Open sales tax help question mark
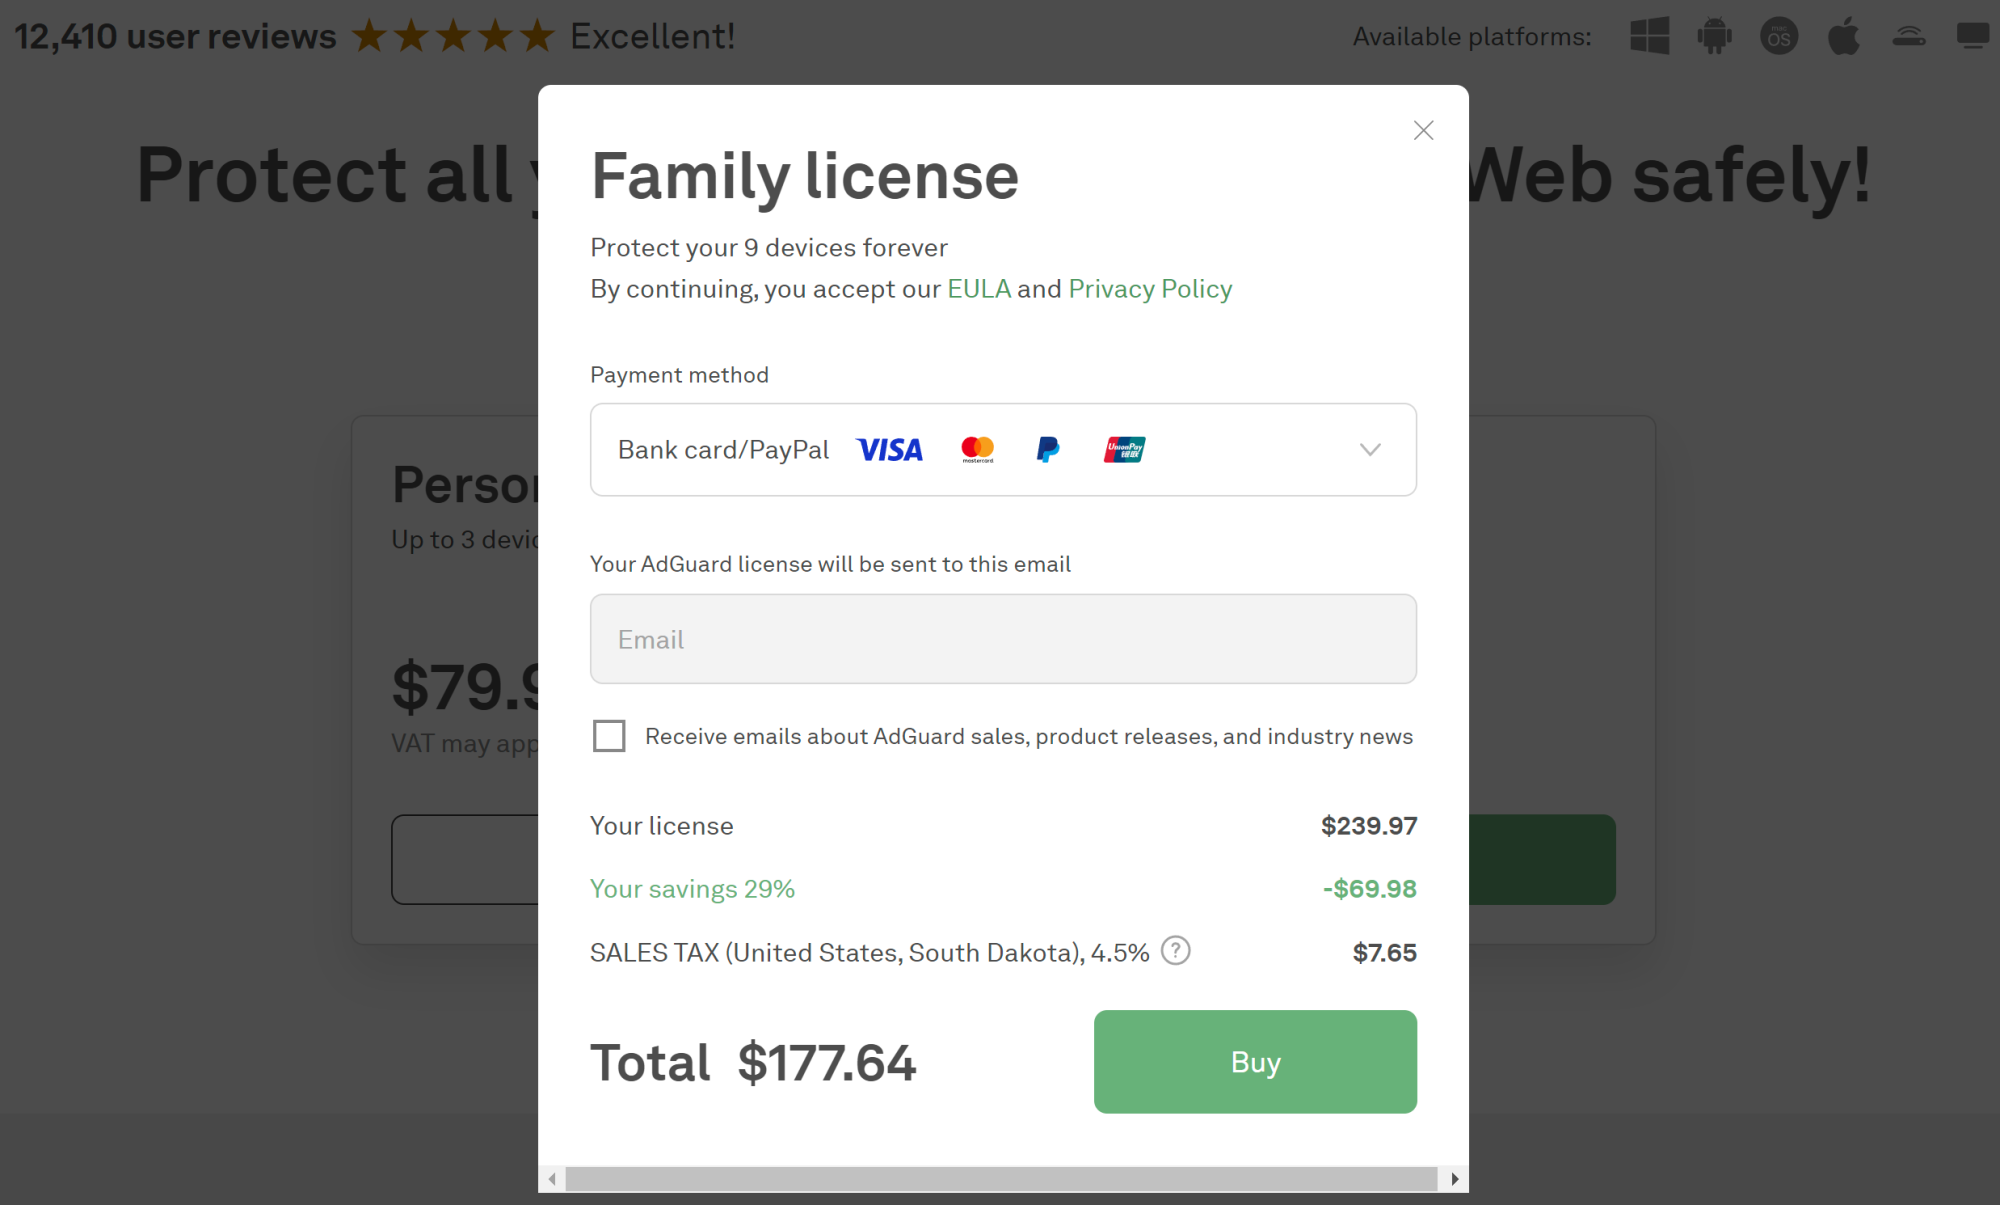This screenshot has width=2000, height=1205. click(1176, 950)
